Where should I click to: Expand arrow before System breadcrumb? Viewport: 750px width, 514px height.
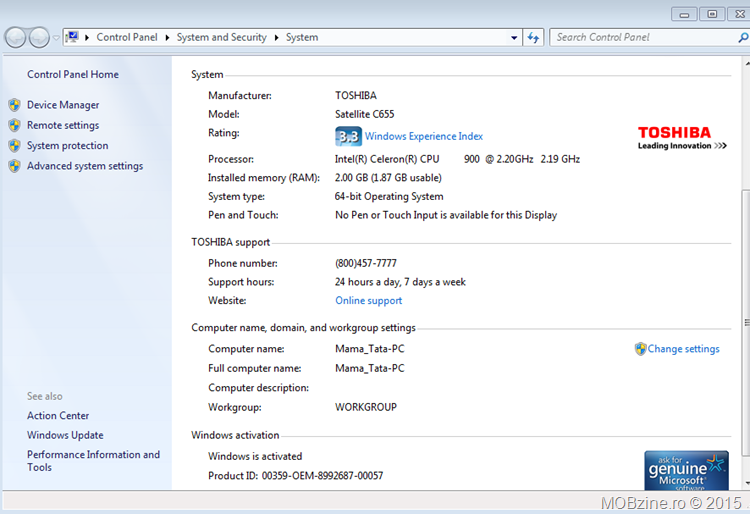tap(276, 37)
